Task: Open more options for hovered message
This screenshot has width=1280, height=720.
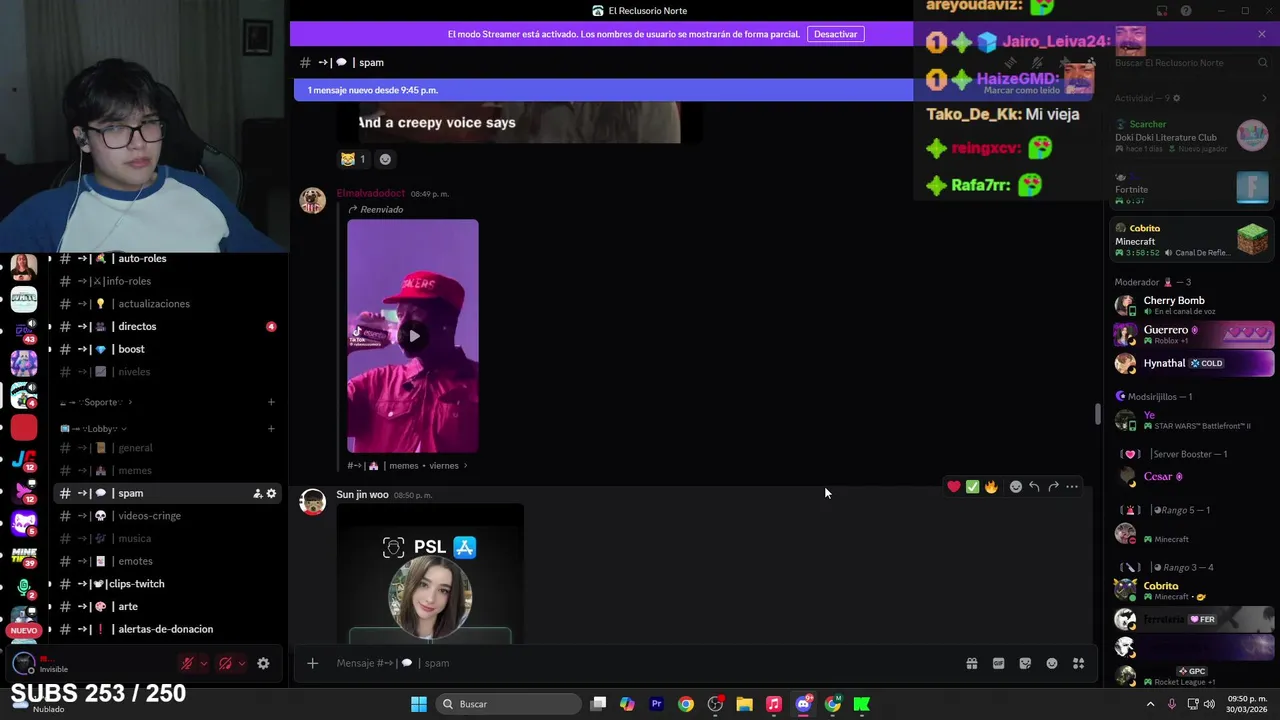Action: [x=1072, y=487]
